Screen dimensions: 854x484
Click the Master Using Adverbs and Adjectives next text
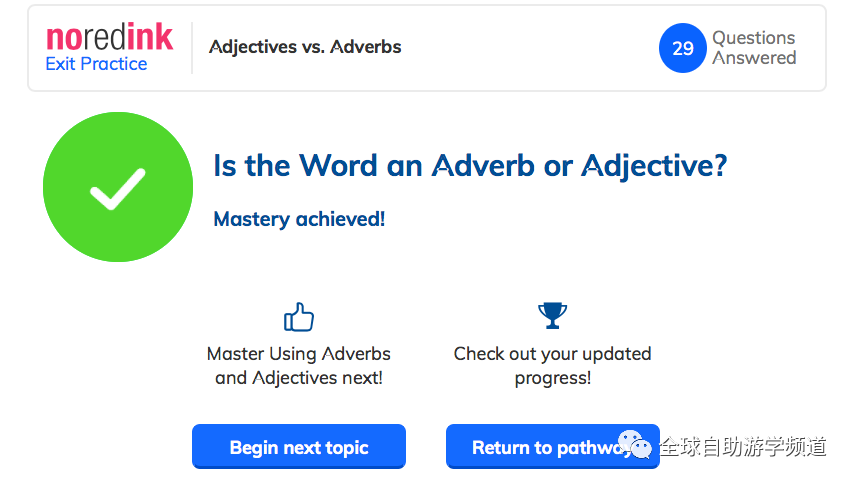click(298, 366)
